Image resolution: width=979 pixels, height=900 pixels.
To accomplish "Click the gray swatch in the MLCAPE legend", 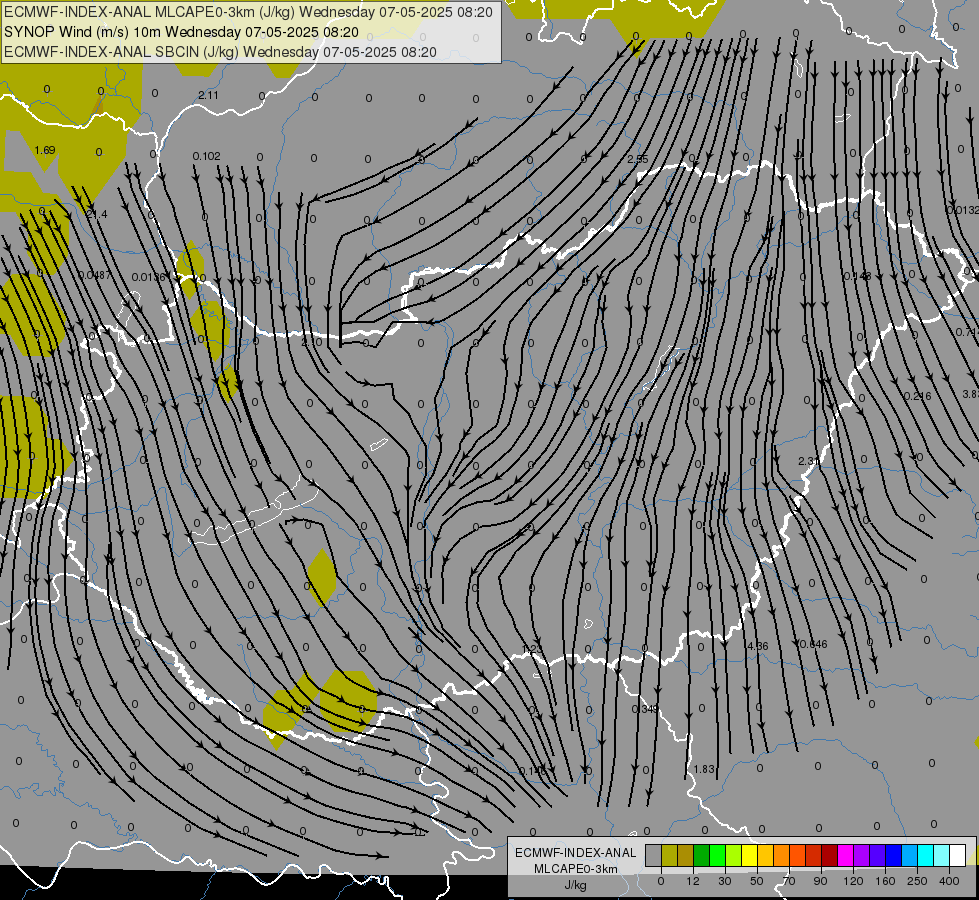I will click(x=654, y=856).
